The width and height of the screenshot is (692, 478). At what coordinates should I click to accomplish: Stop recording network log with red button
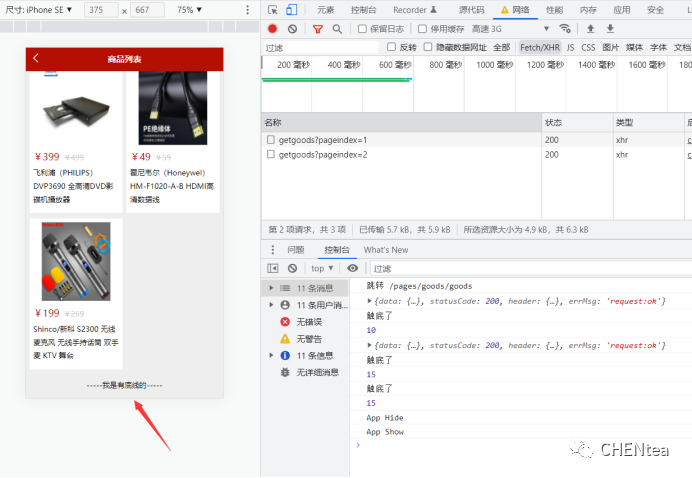pyautogui.click(x=272, y=29)
